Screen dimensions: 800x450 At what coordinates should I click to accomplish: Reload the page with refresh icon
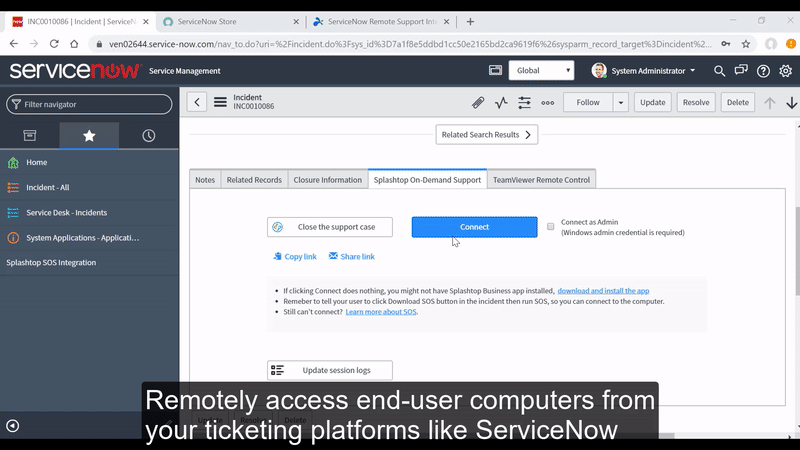pos(54,44)
